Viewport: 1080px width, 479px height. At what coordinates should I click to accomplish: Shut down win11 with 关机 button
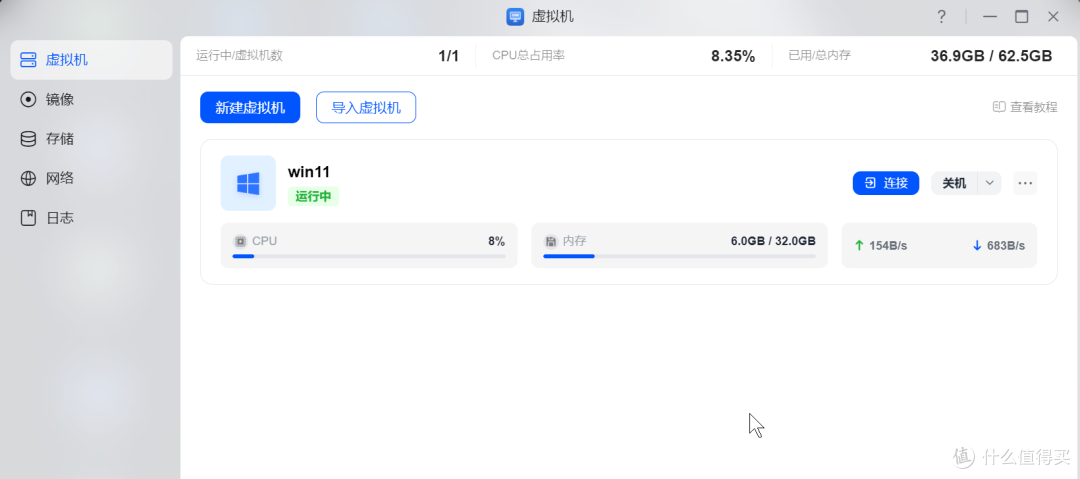point(954,183)
